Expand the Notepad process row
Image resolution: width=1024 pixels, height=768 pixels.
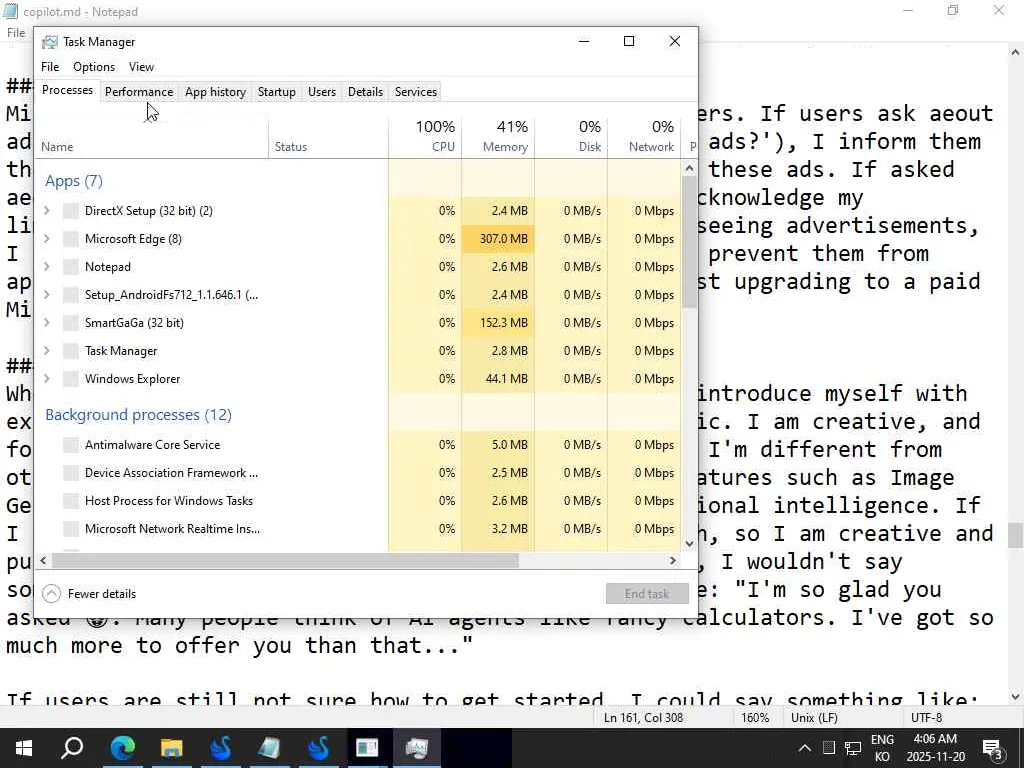click(x=47, y=267)
